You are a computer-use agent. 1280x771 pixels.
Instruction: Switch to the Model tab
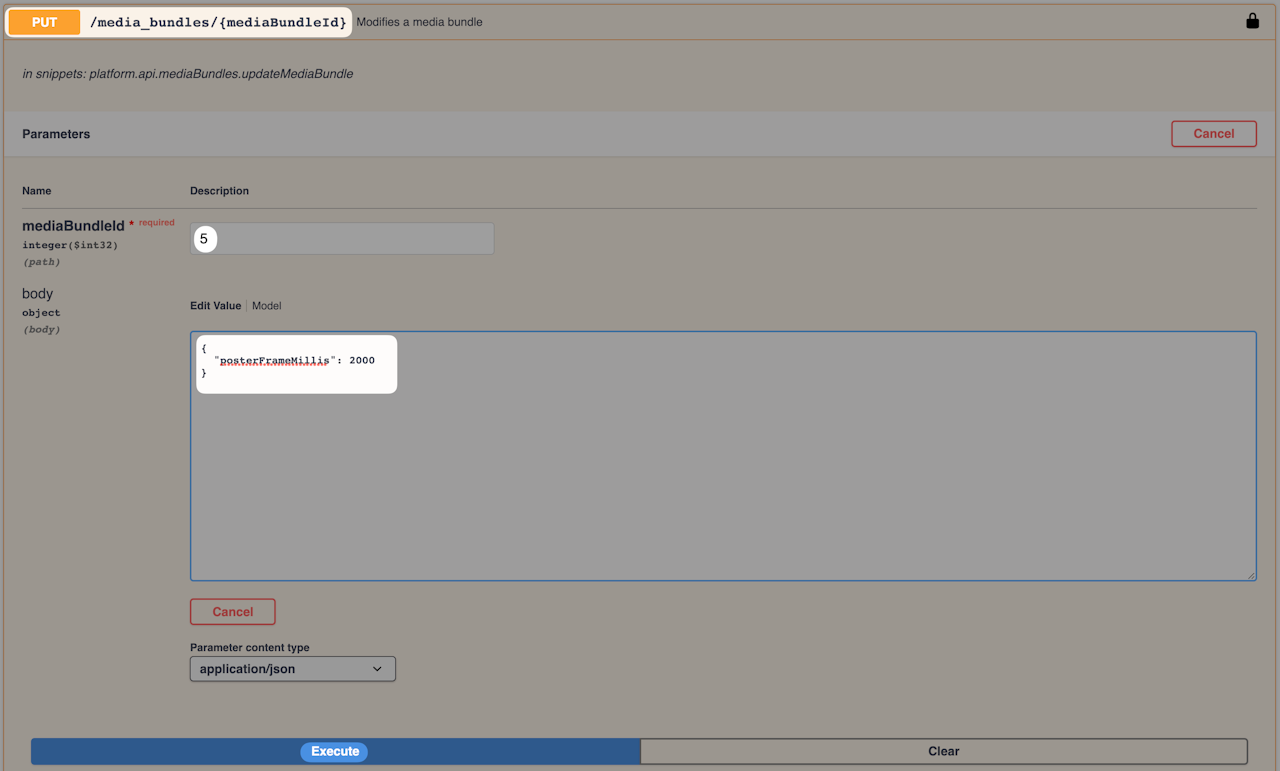coord(266,306)
